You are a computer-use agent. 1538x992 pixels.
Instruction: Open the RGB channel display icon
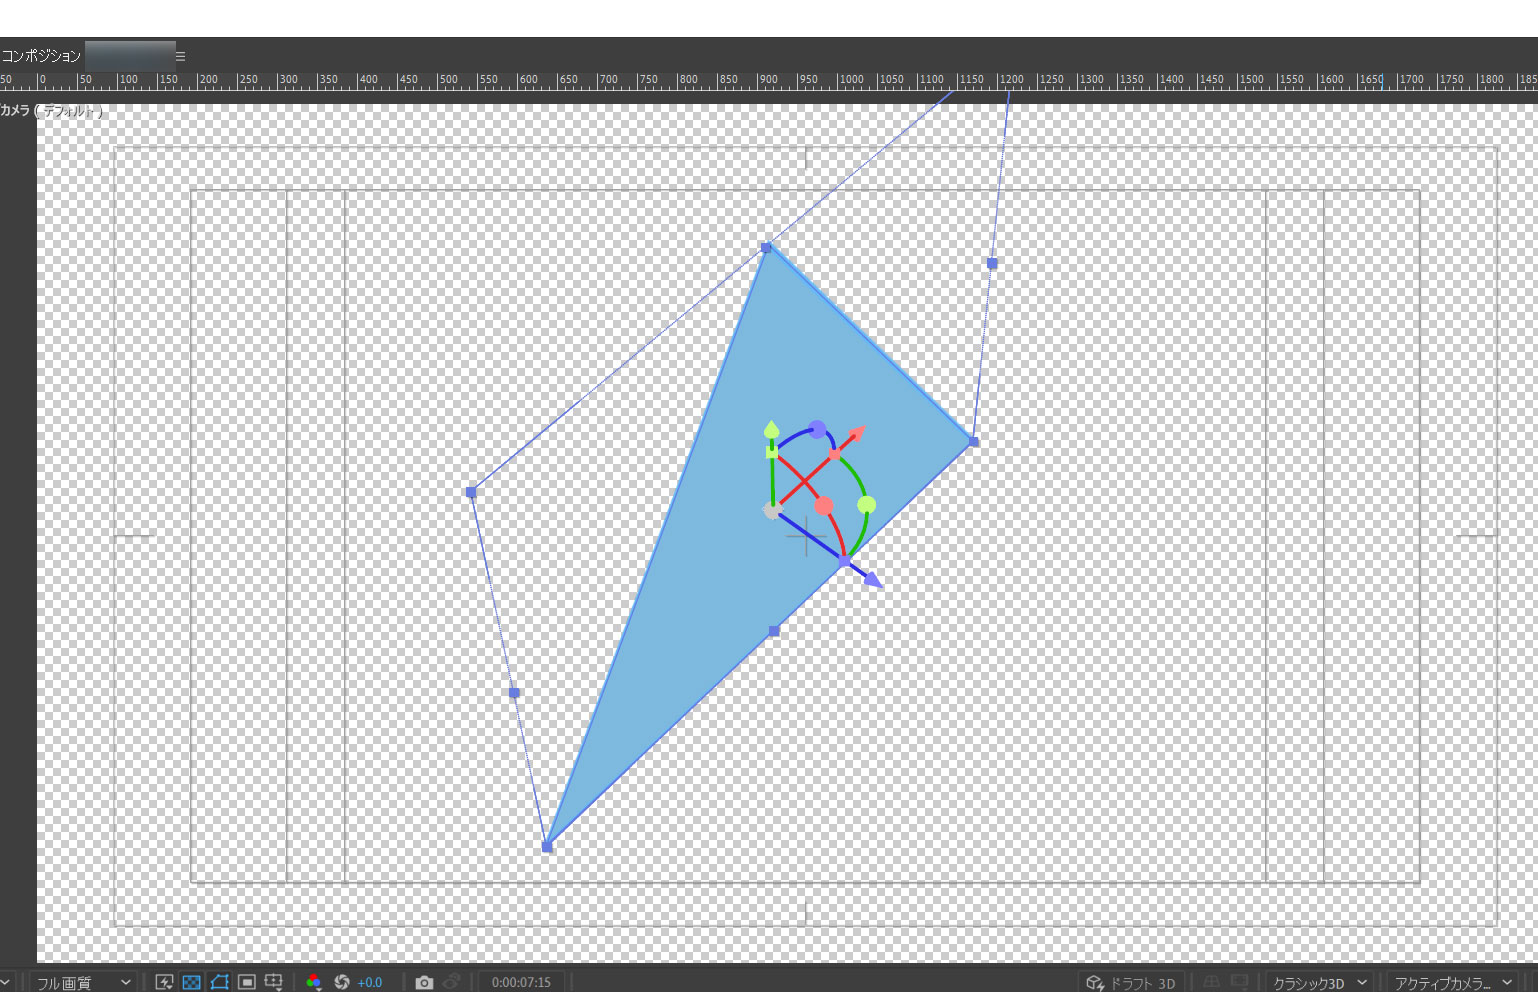(x=314, y=982)
